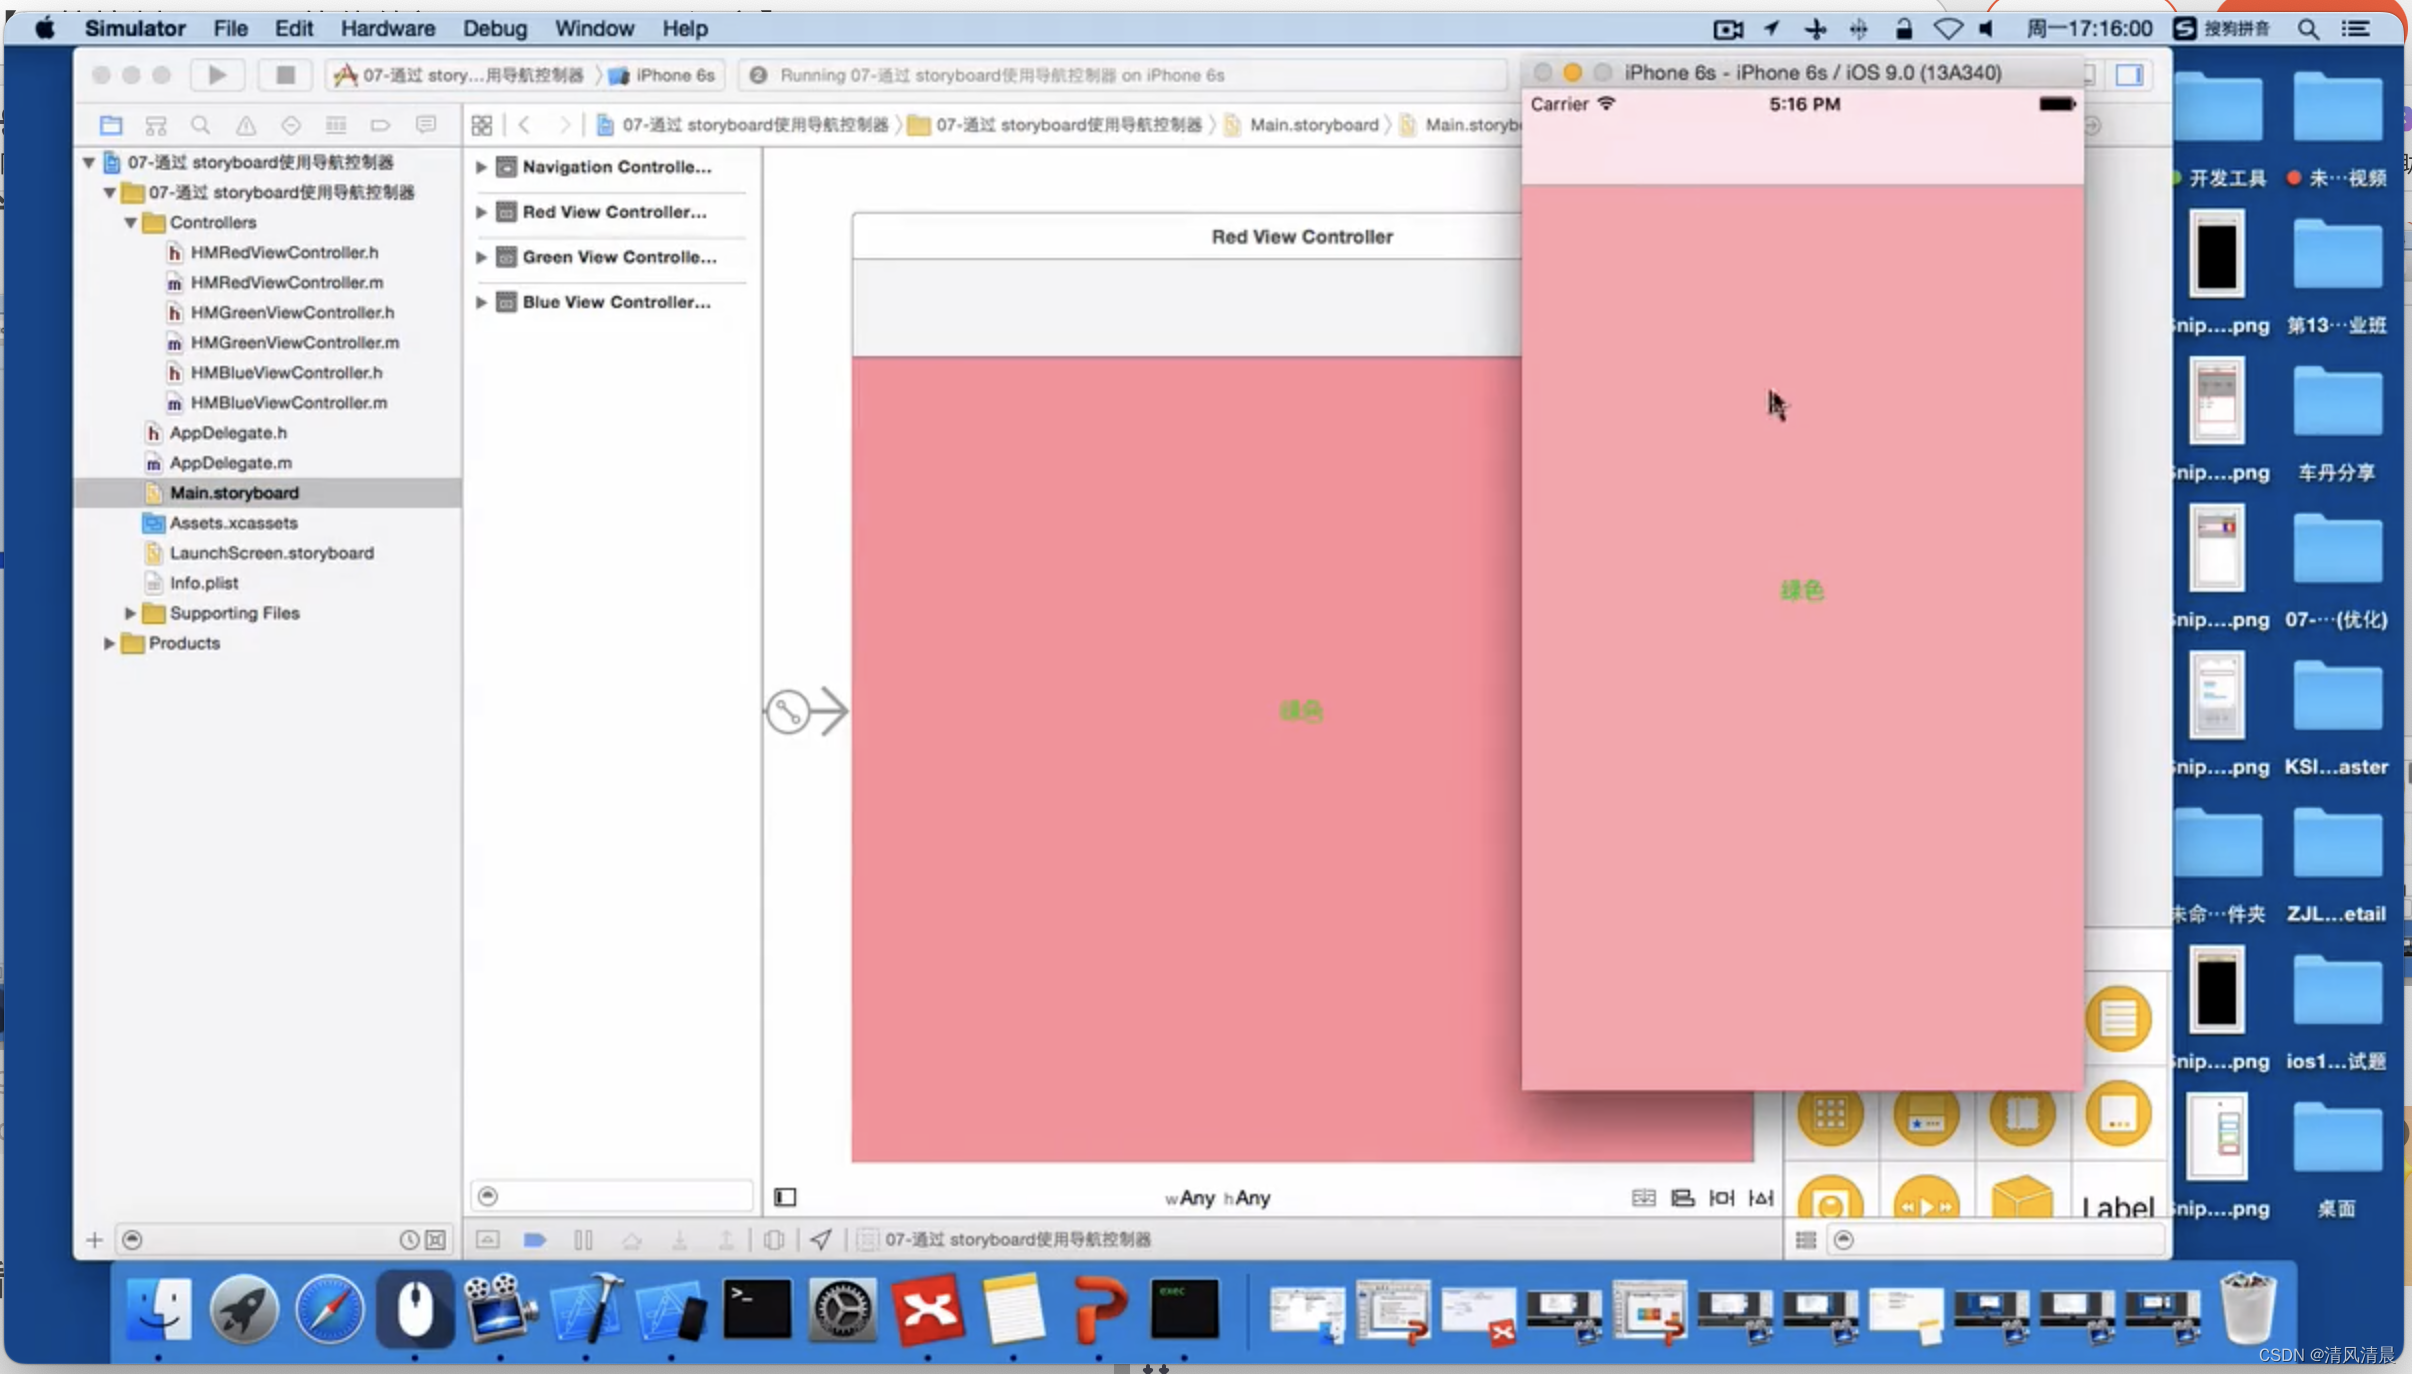This screenshot has width=2412, height=1374.
Task: Expand the Navigation Controller scene
Action: click(x=480, y=166)
